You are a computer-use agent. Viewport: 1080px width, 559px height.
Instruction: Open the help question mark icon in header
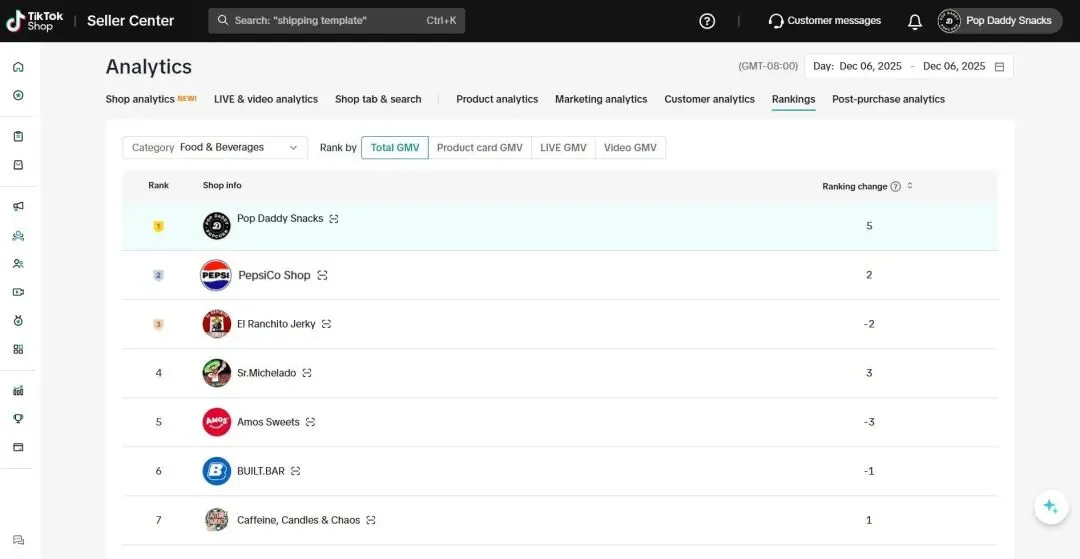click(707, 21)
